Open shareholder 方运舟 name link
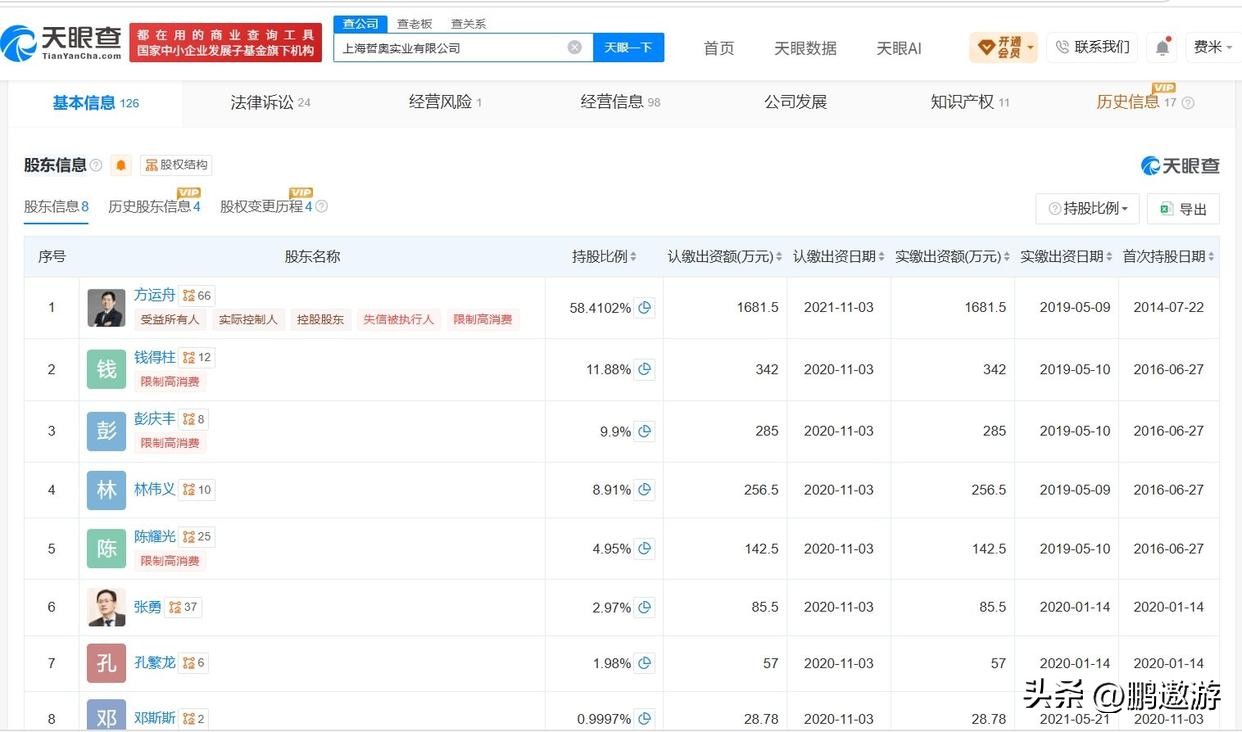Image resolution: width=1242 pixels, height=732 pixels. 154,295
